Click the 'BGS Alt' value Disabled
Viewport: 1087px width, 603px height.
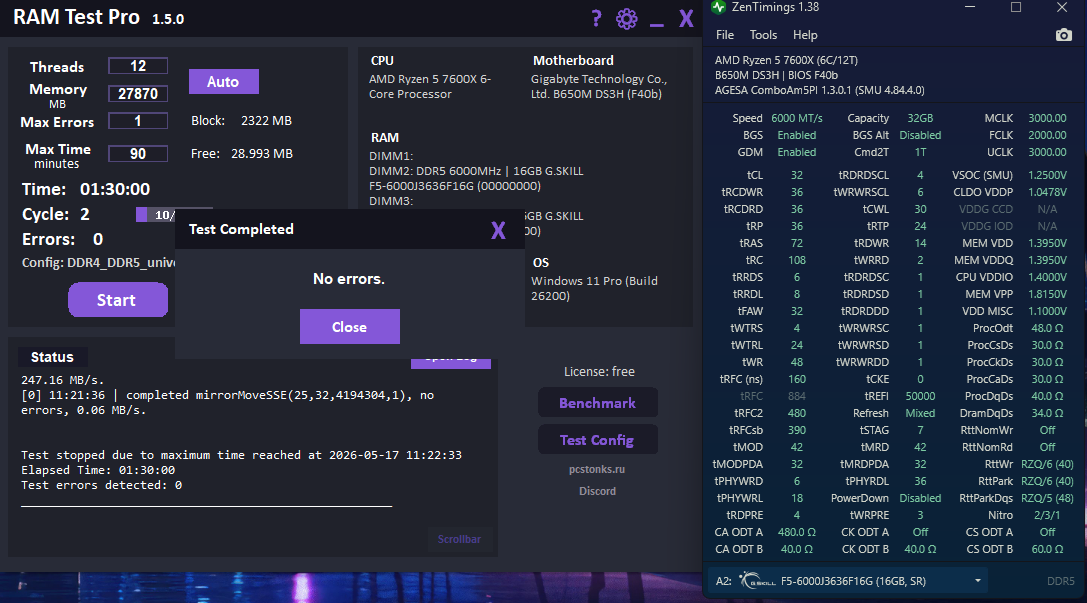(920, 135)
